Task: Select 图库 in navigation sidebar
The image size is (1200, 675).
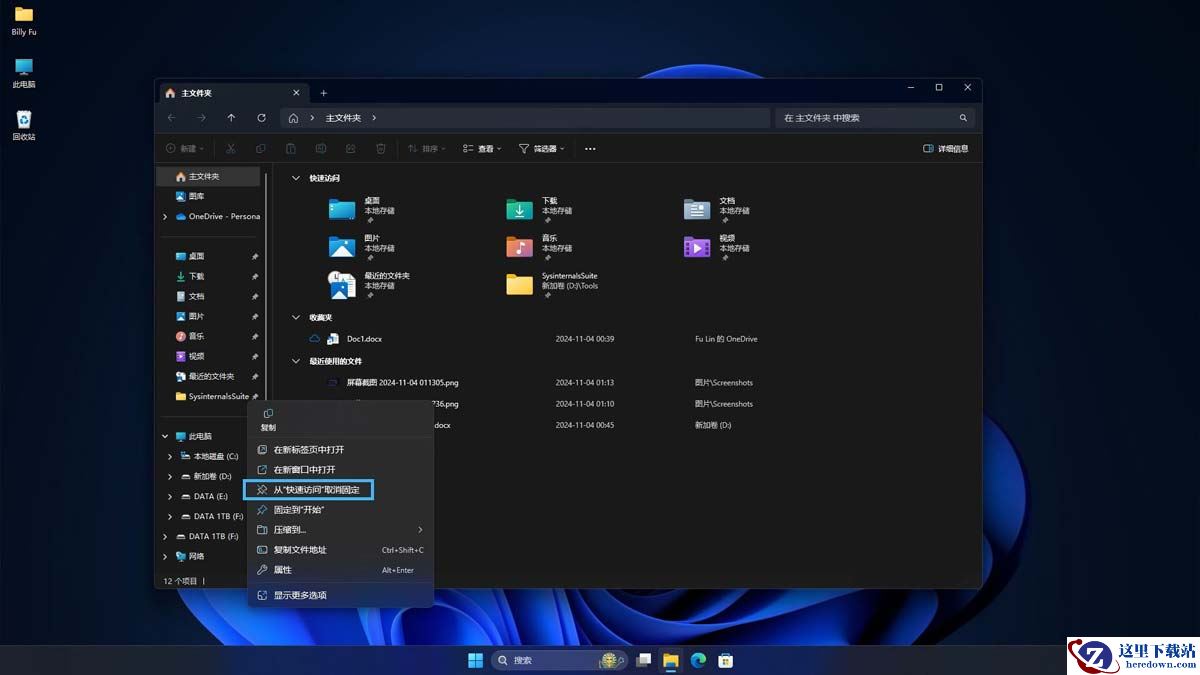Action: 210,197
